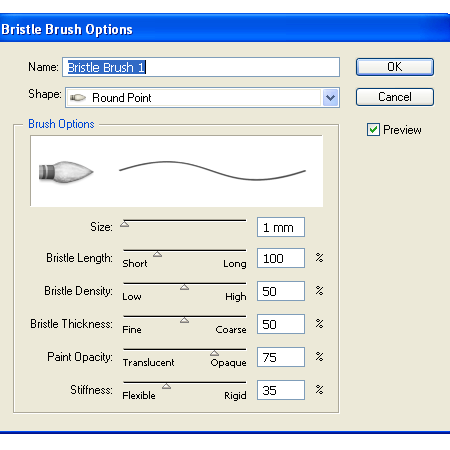Click the Bristle Density slider handle
This screenshot has width=450, height=450.
(184, 287)
